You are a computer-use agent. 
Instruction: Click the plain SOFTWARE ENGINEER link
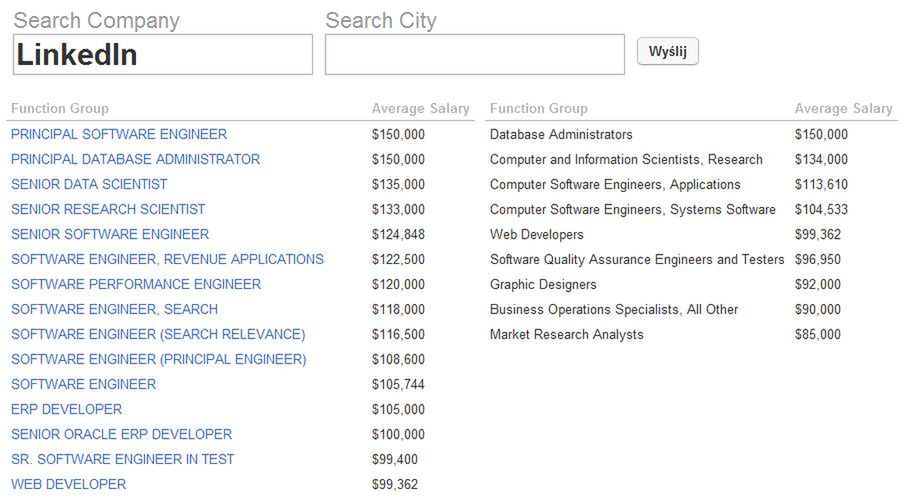[83, 384]
